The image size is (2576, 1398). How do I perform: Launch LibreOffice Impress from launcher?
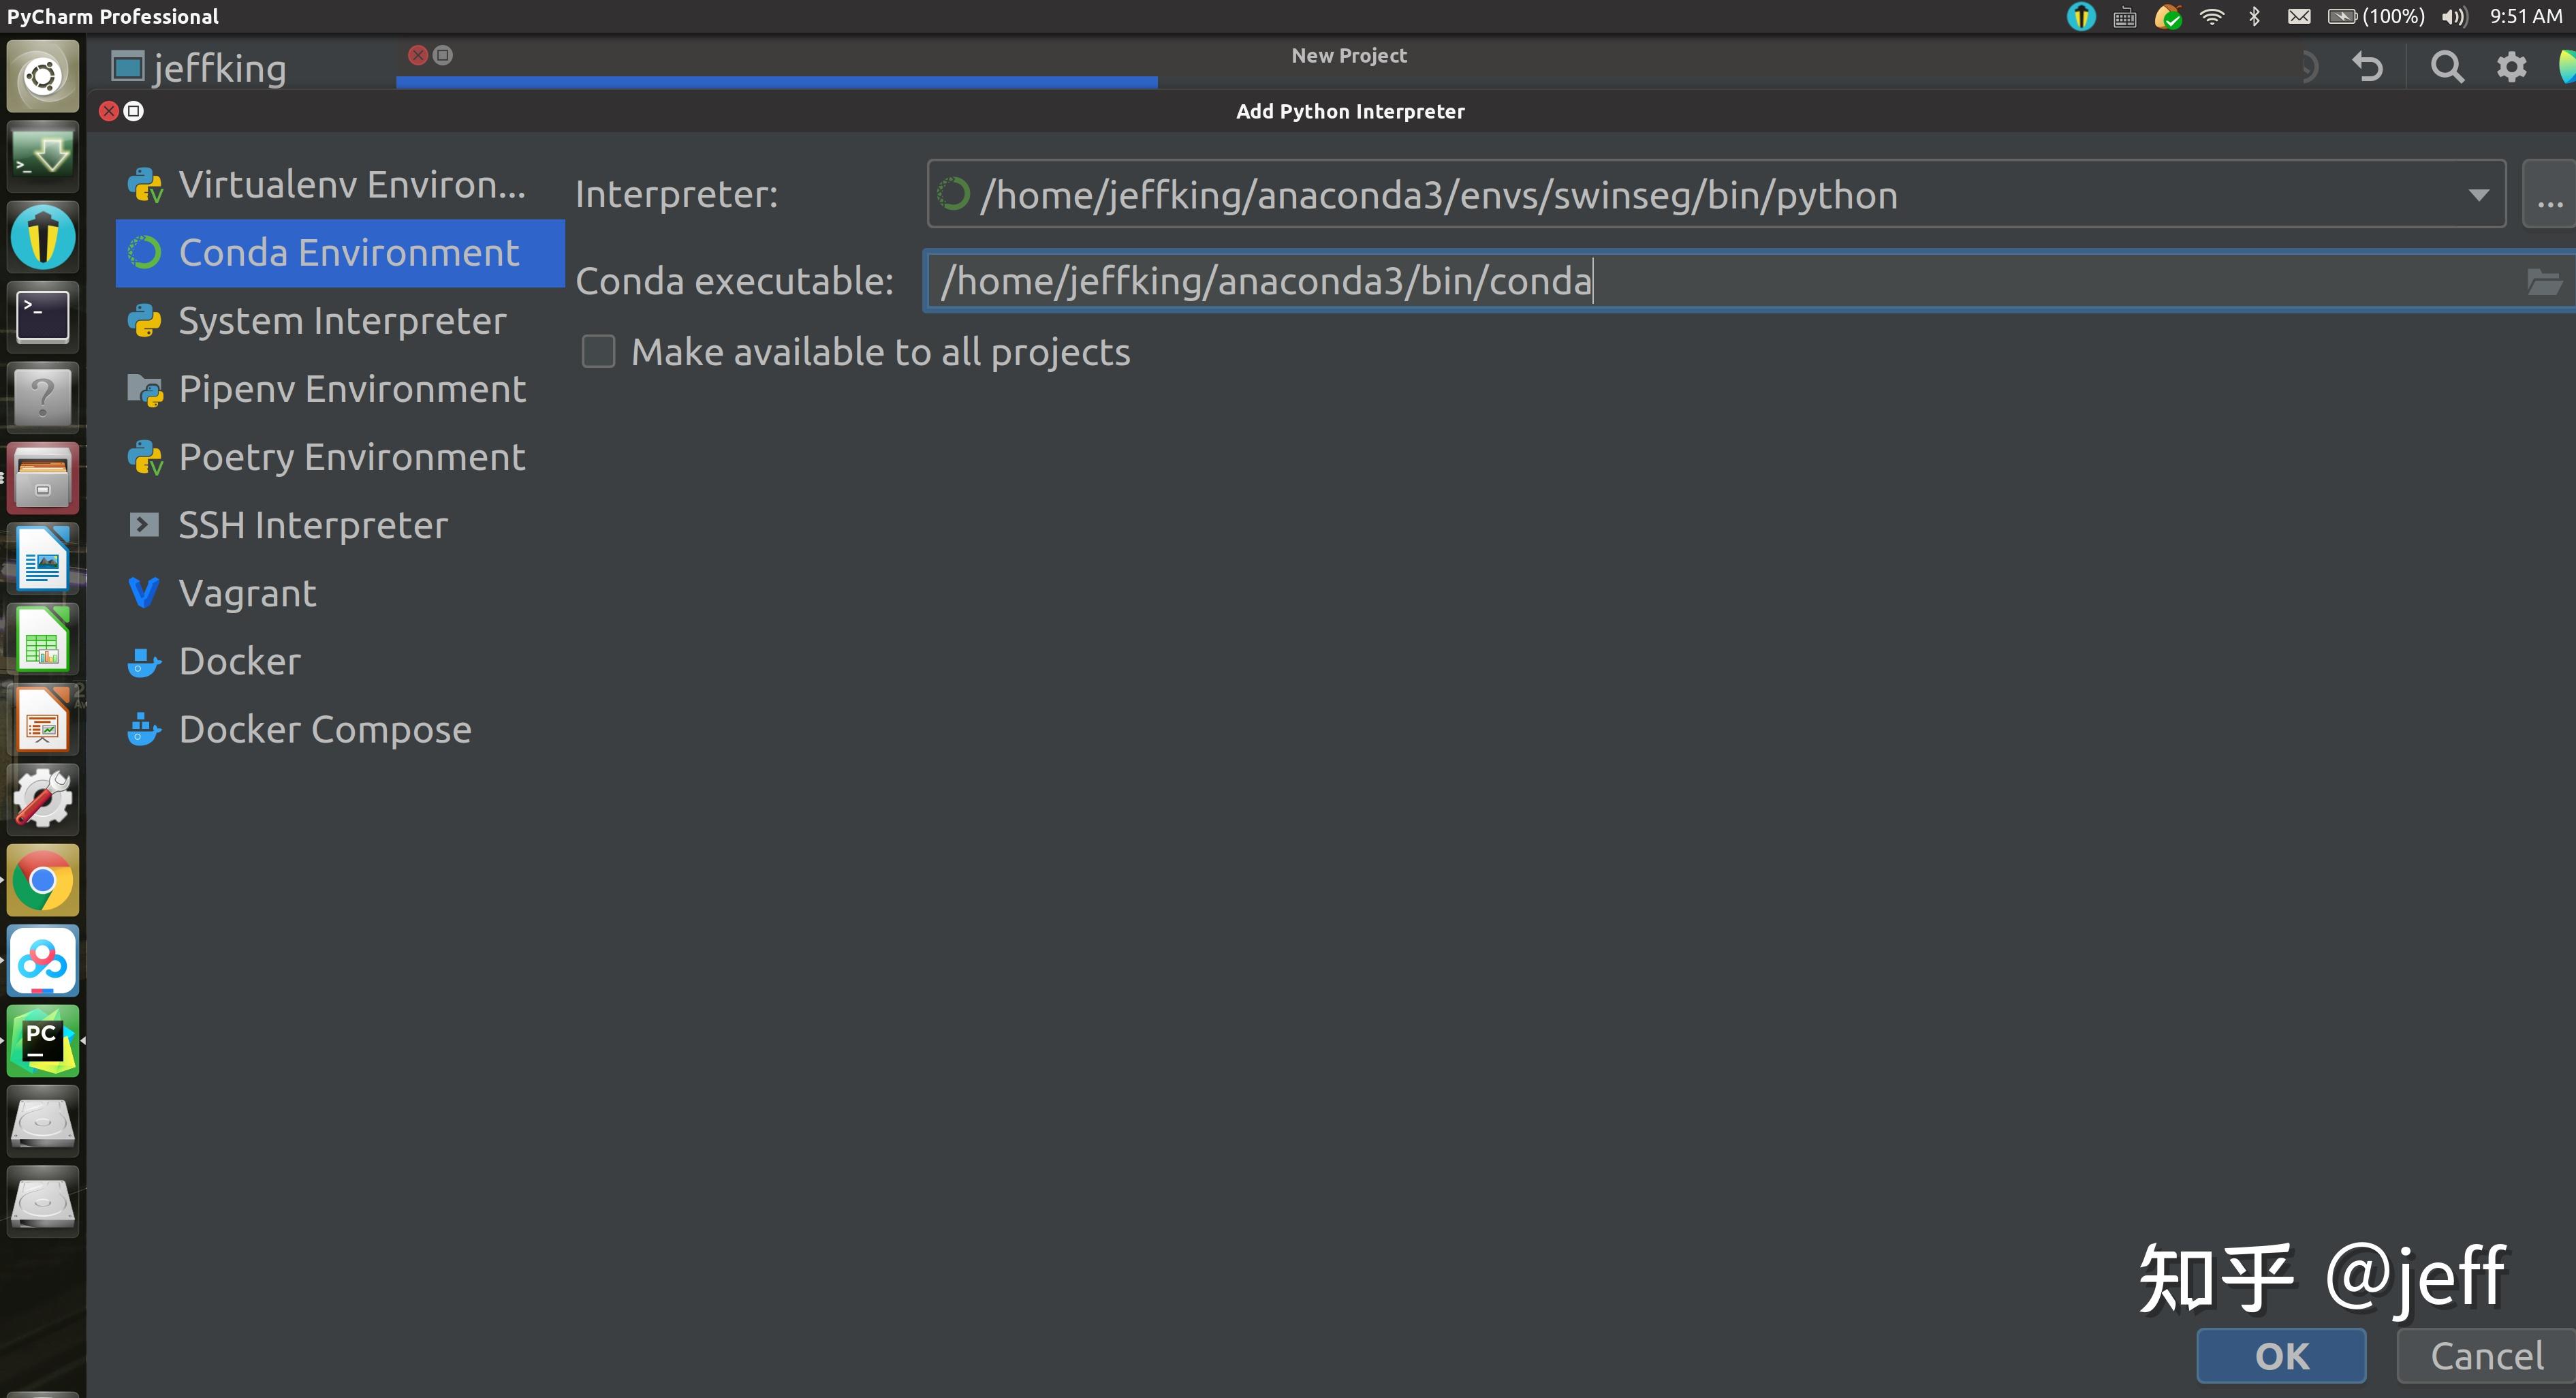pos(43,719)
